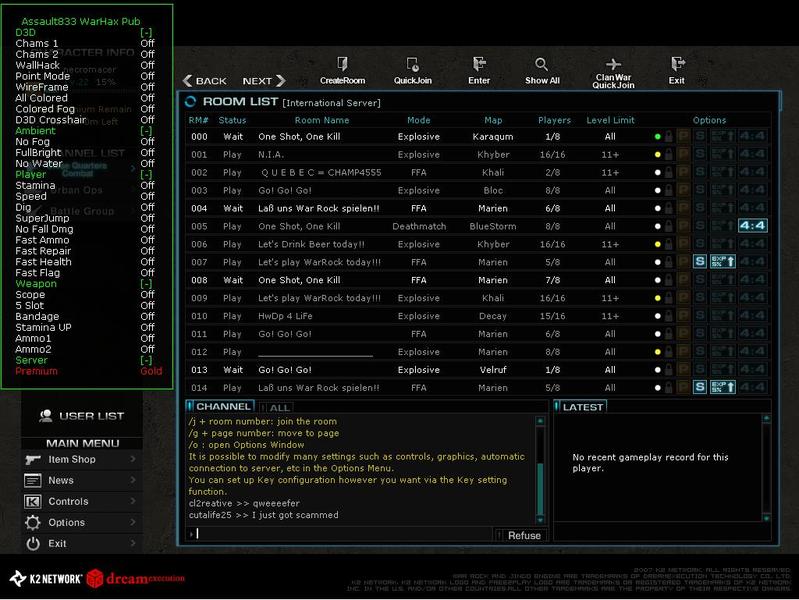
Task: Click the Options gear icon
Action: [33, 523]
